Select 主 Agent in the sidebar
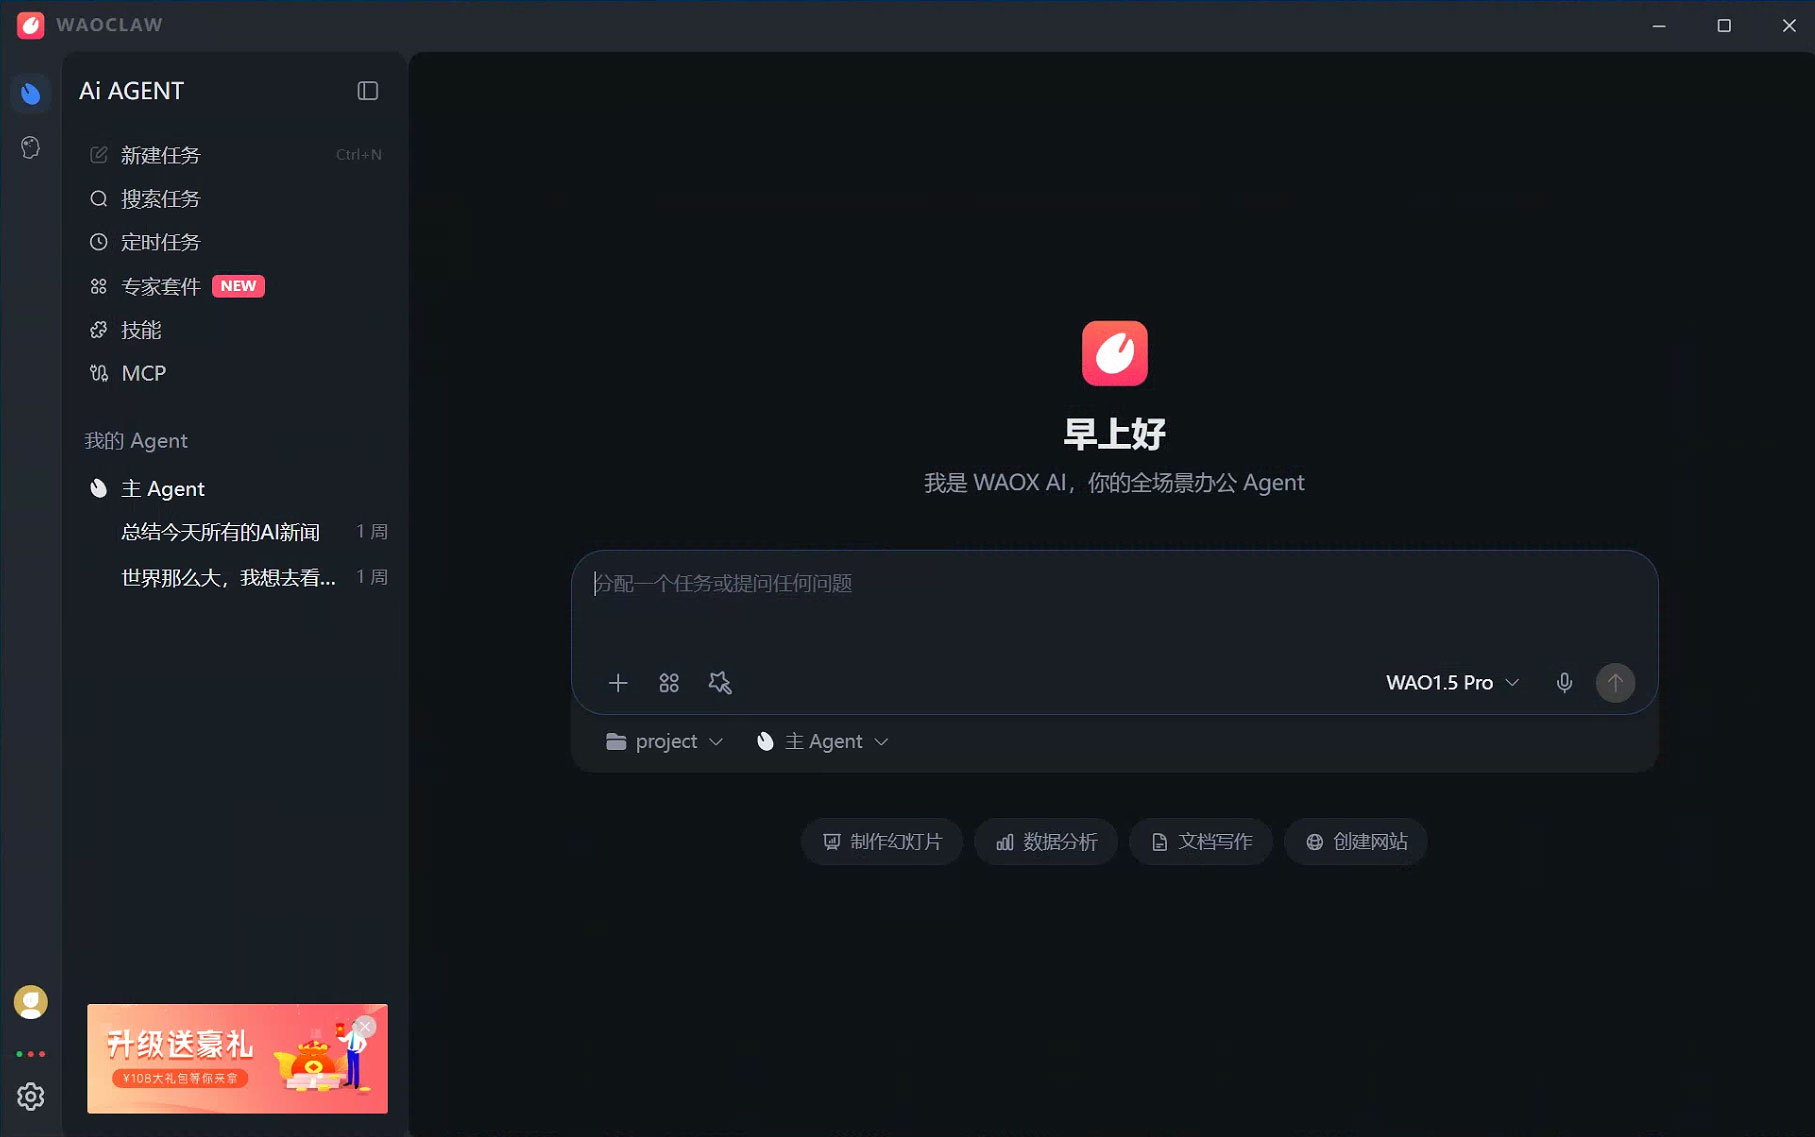The image size is (1815, 1137). [237, 488]
